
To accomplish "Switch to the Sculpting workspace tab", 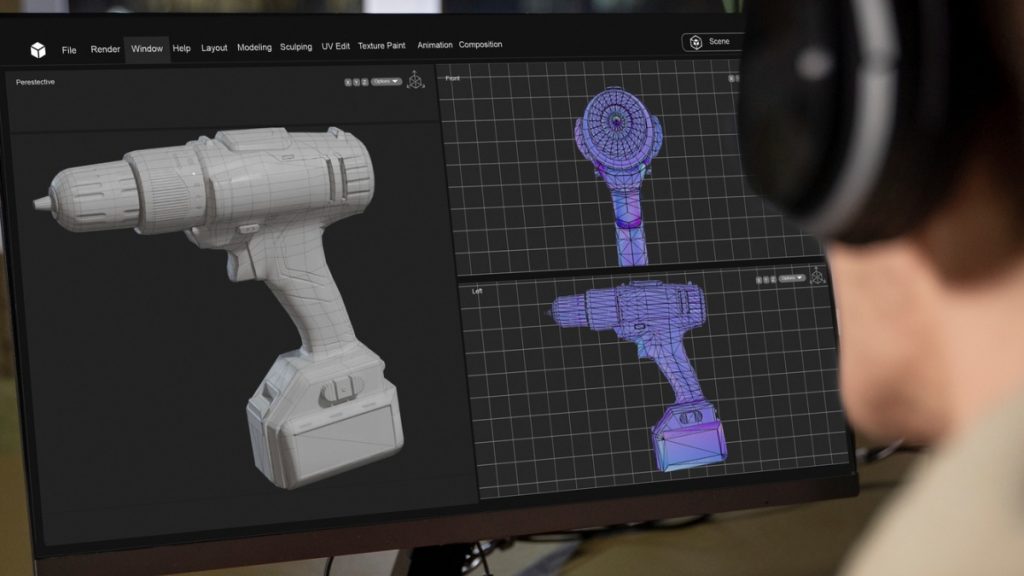I will 296,46.
